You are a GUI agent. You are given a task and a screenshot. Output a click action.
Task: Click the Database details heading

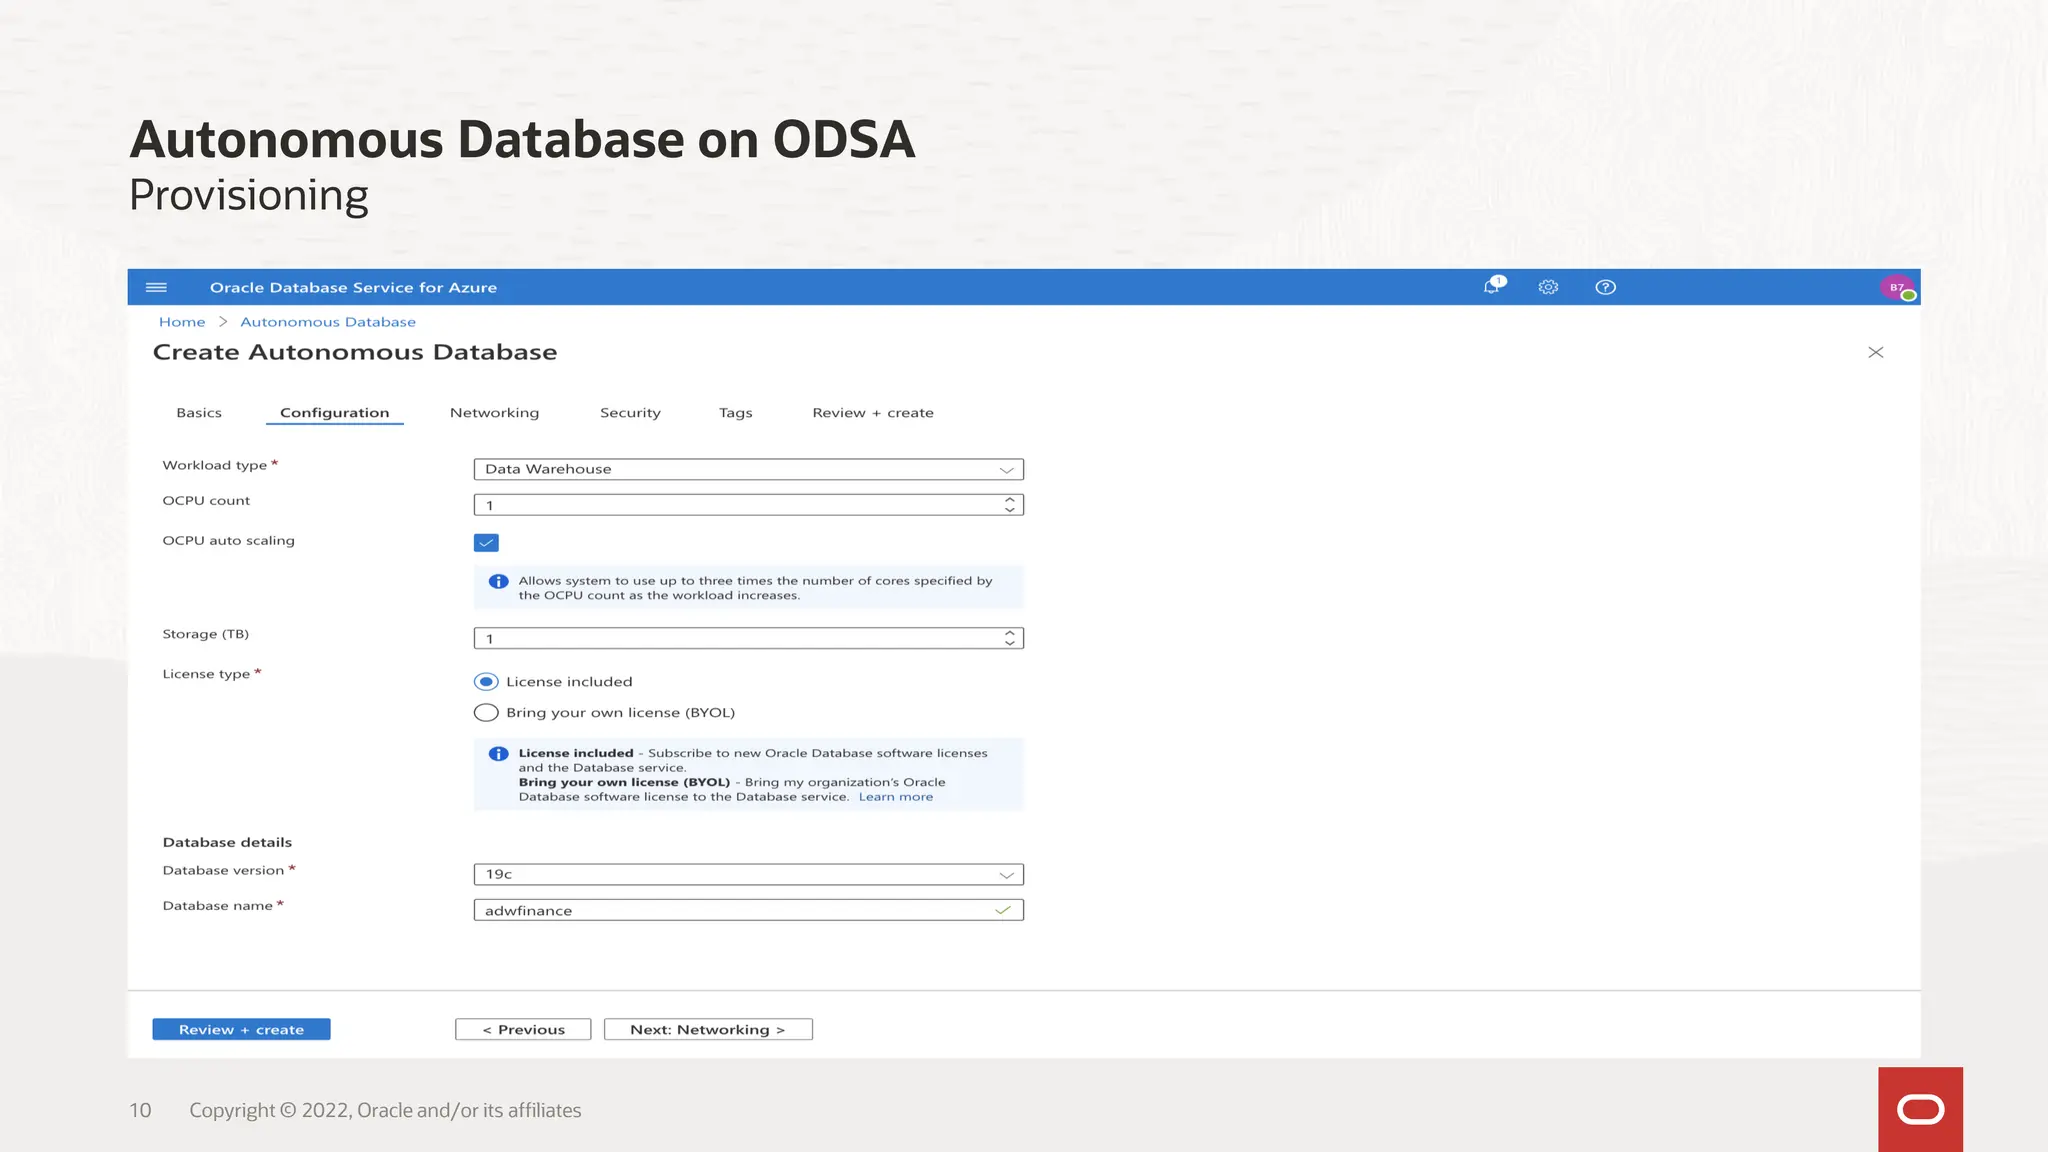[x=227, y=842]
